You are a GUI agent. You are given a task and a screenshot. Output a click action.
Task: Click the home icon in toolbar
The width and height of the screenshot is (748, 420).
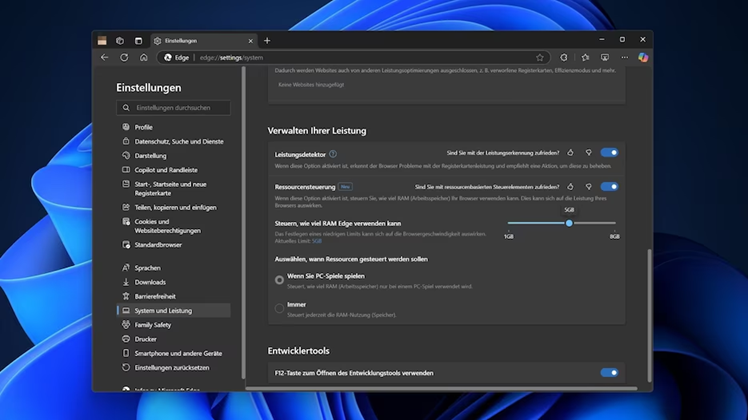pos(143,58)
